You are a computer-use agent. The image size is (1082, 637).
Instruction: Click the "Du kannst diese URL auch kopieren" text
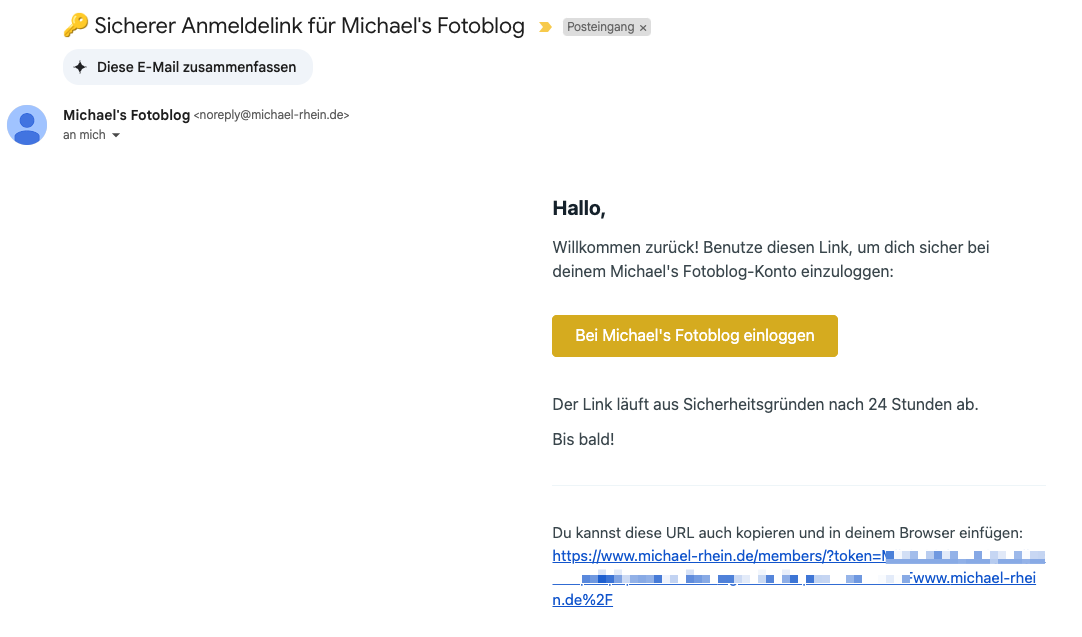[787, 533]
